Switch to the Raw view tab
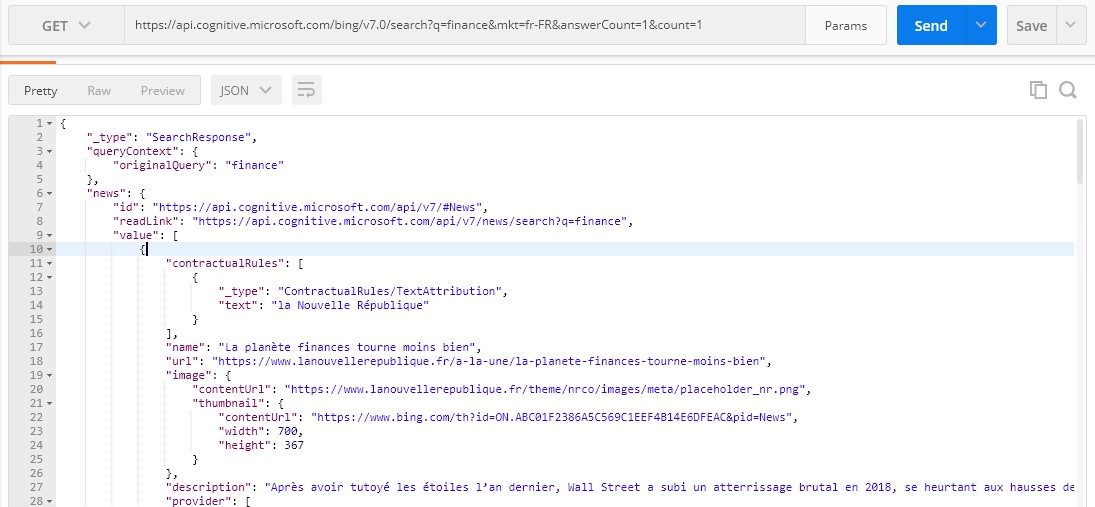The width and height of the screenshot is (1095, 507). click(x=99, y=90)
